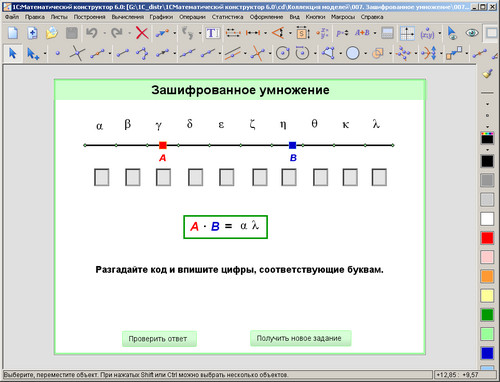This screenshot has height=382, width=500.
Task: Open the text tool T icon
Action: click(x=212, y=33)
